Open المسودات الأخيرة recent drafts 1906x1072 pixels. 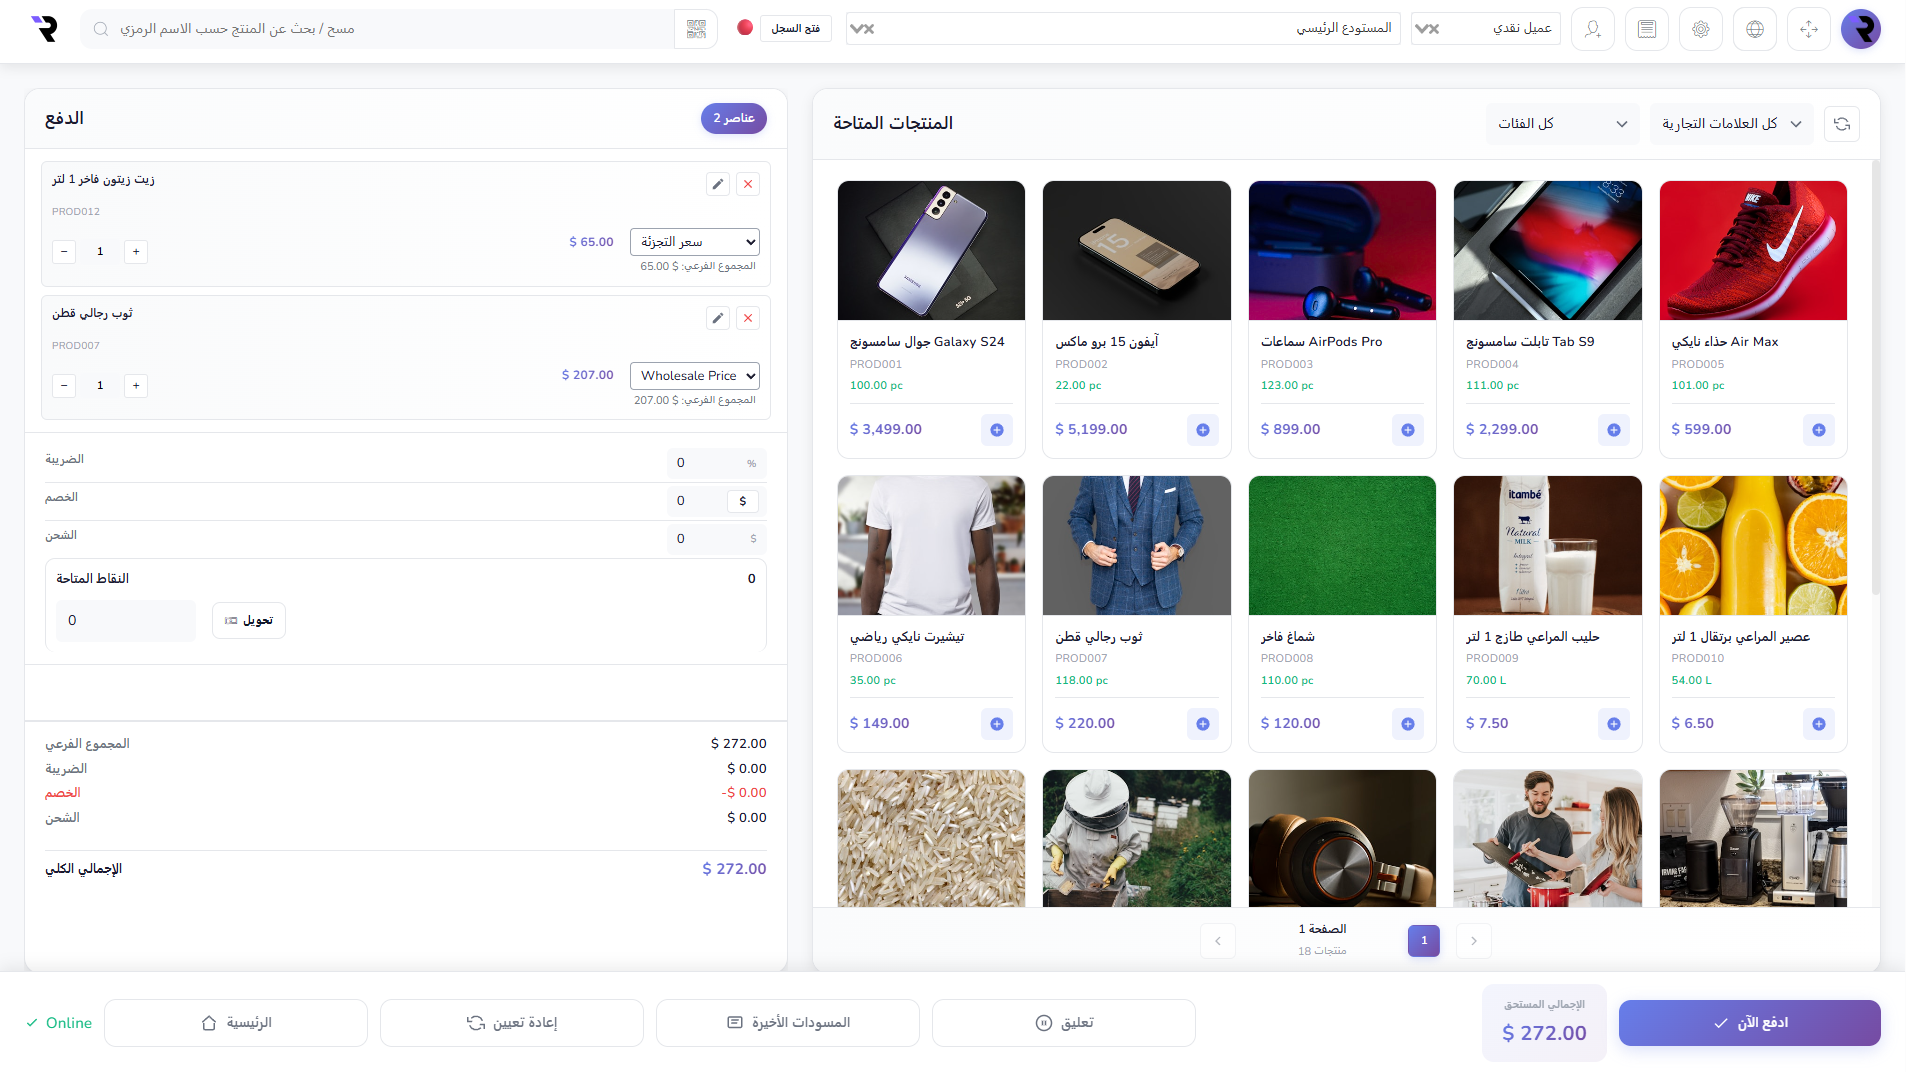tap(787, 1023)
